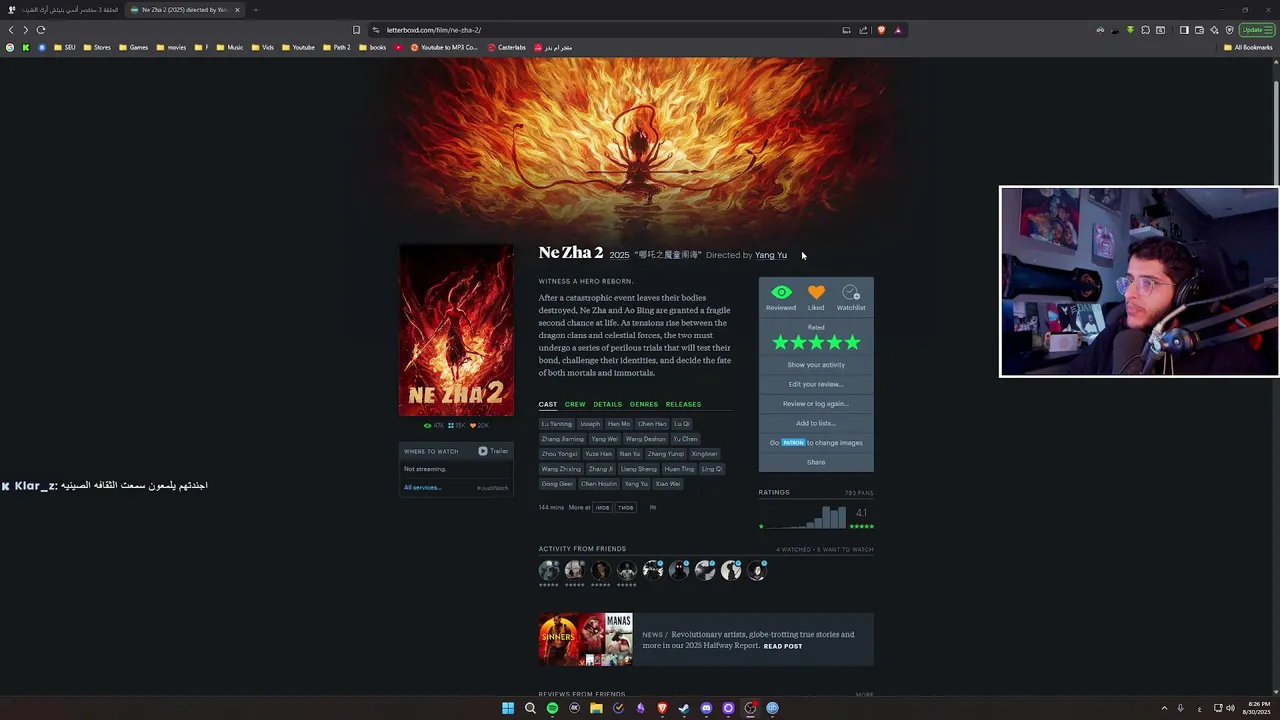Open the TMDB link
The width and height of the screenshot is (1280, 720).
625,508
